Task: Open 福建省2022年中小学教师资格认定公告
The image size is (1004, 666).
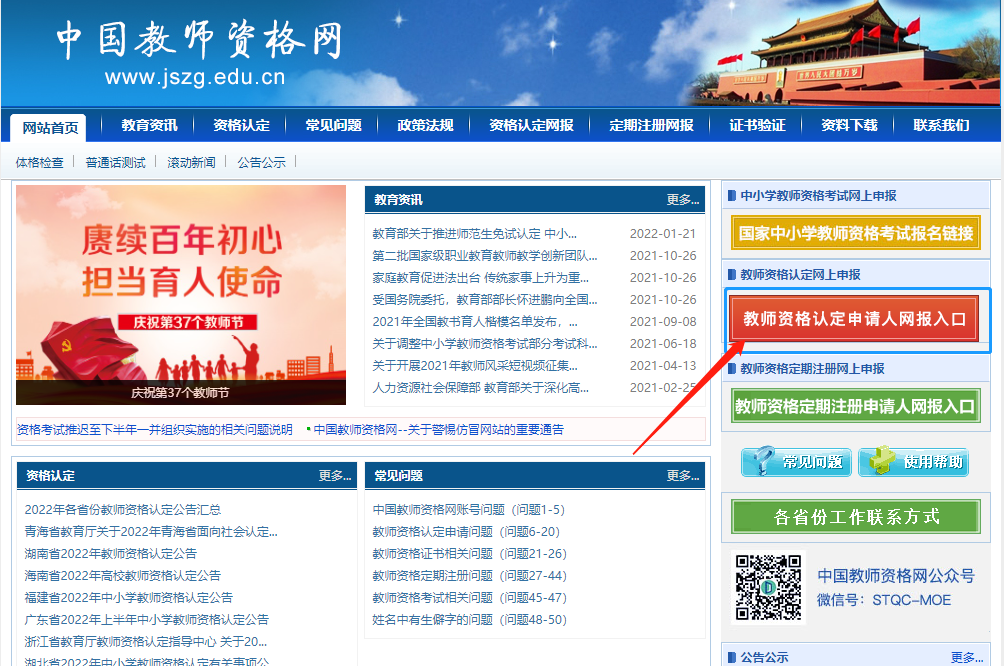Action: pos(129,597)
